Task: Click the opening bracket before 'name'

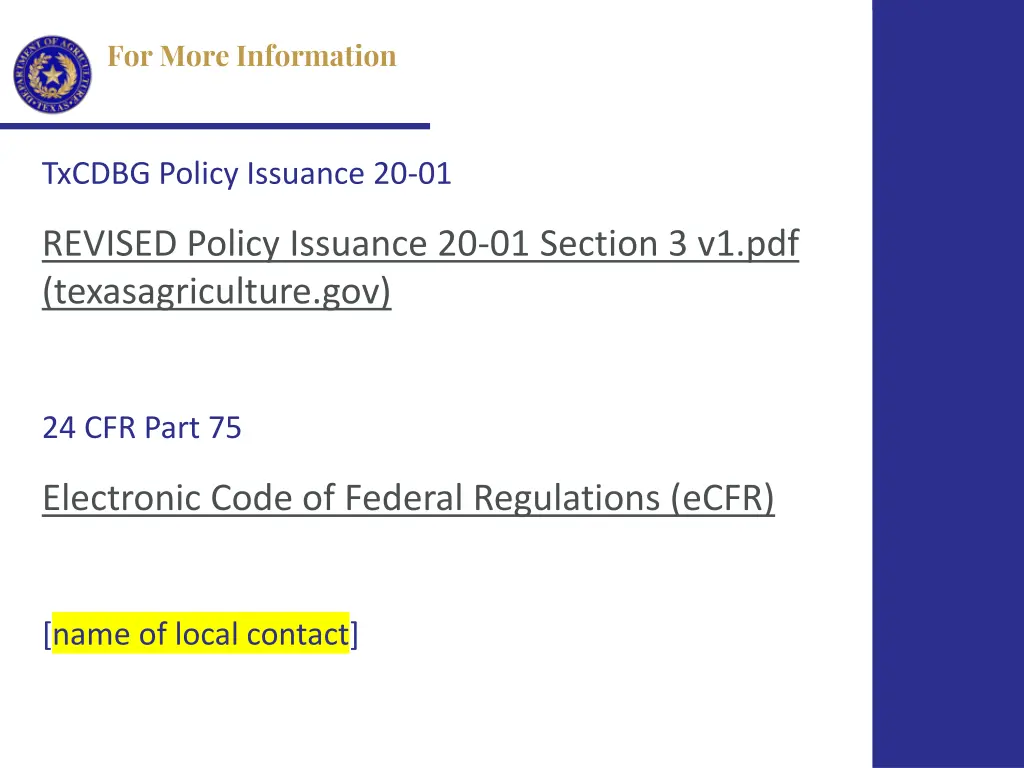Action: click(47, 635)
